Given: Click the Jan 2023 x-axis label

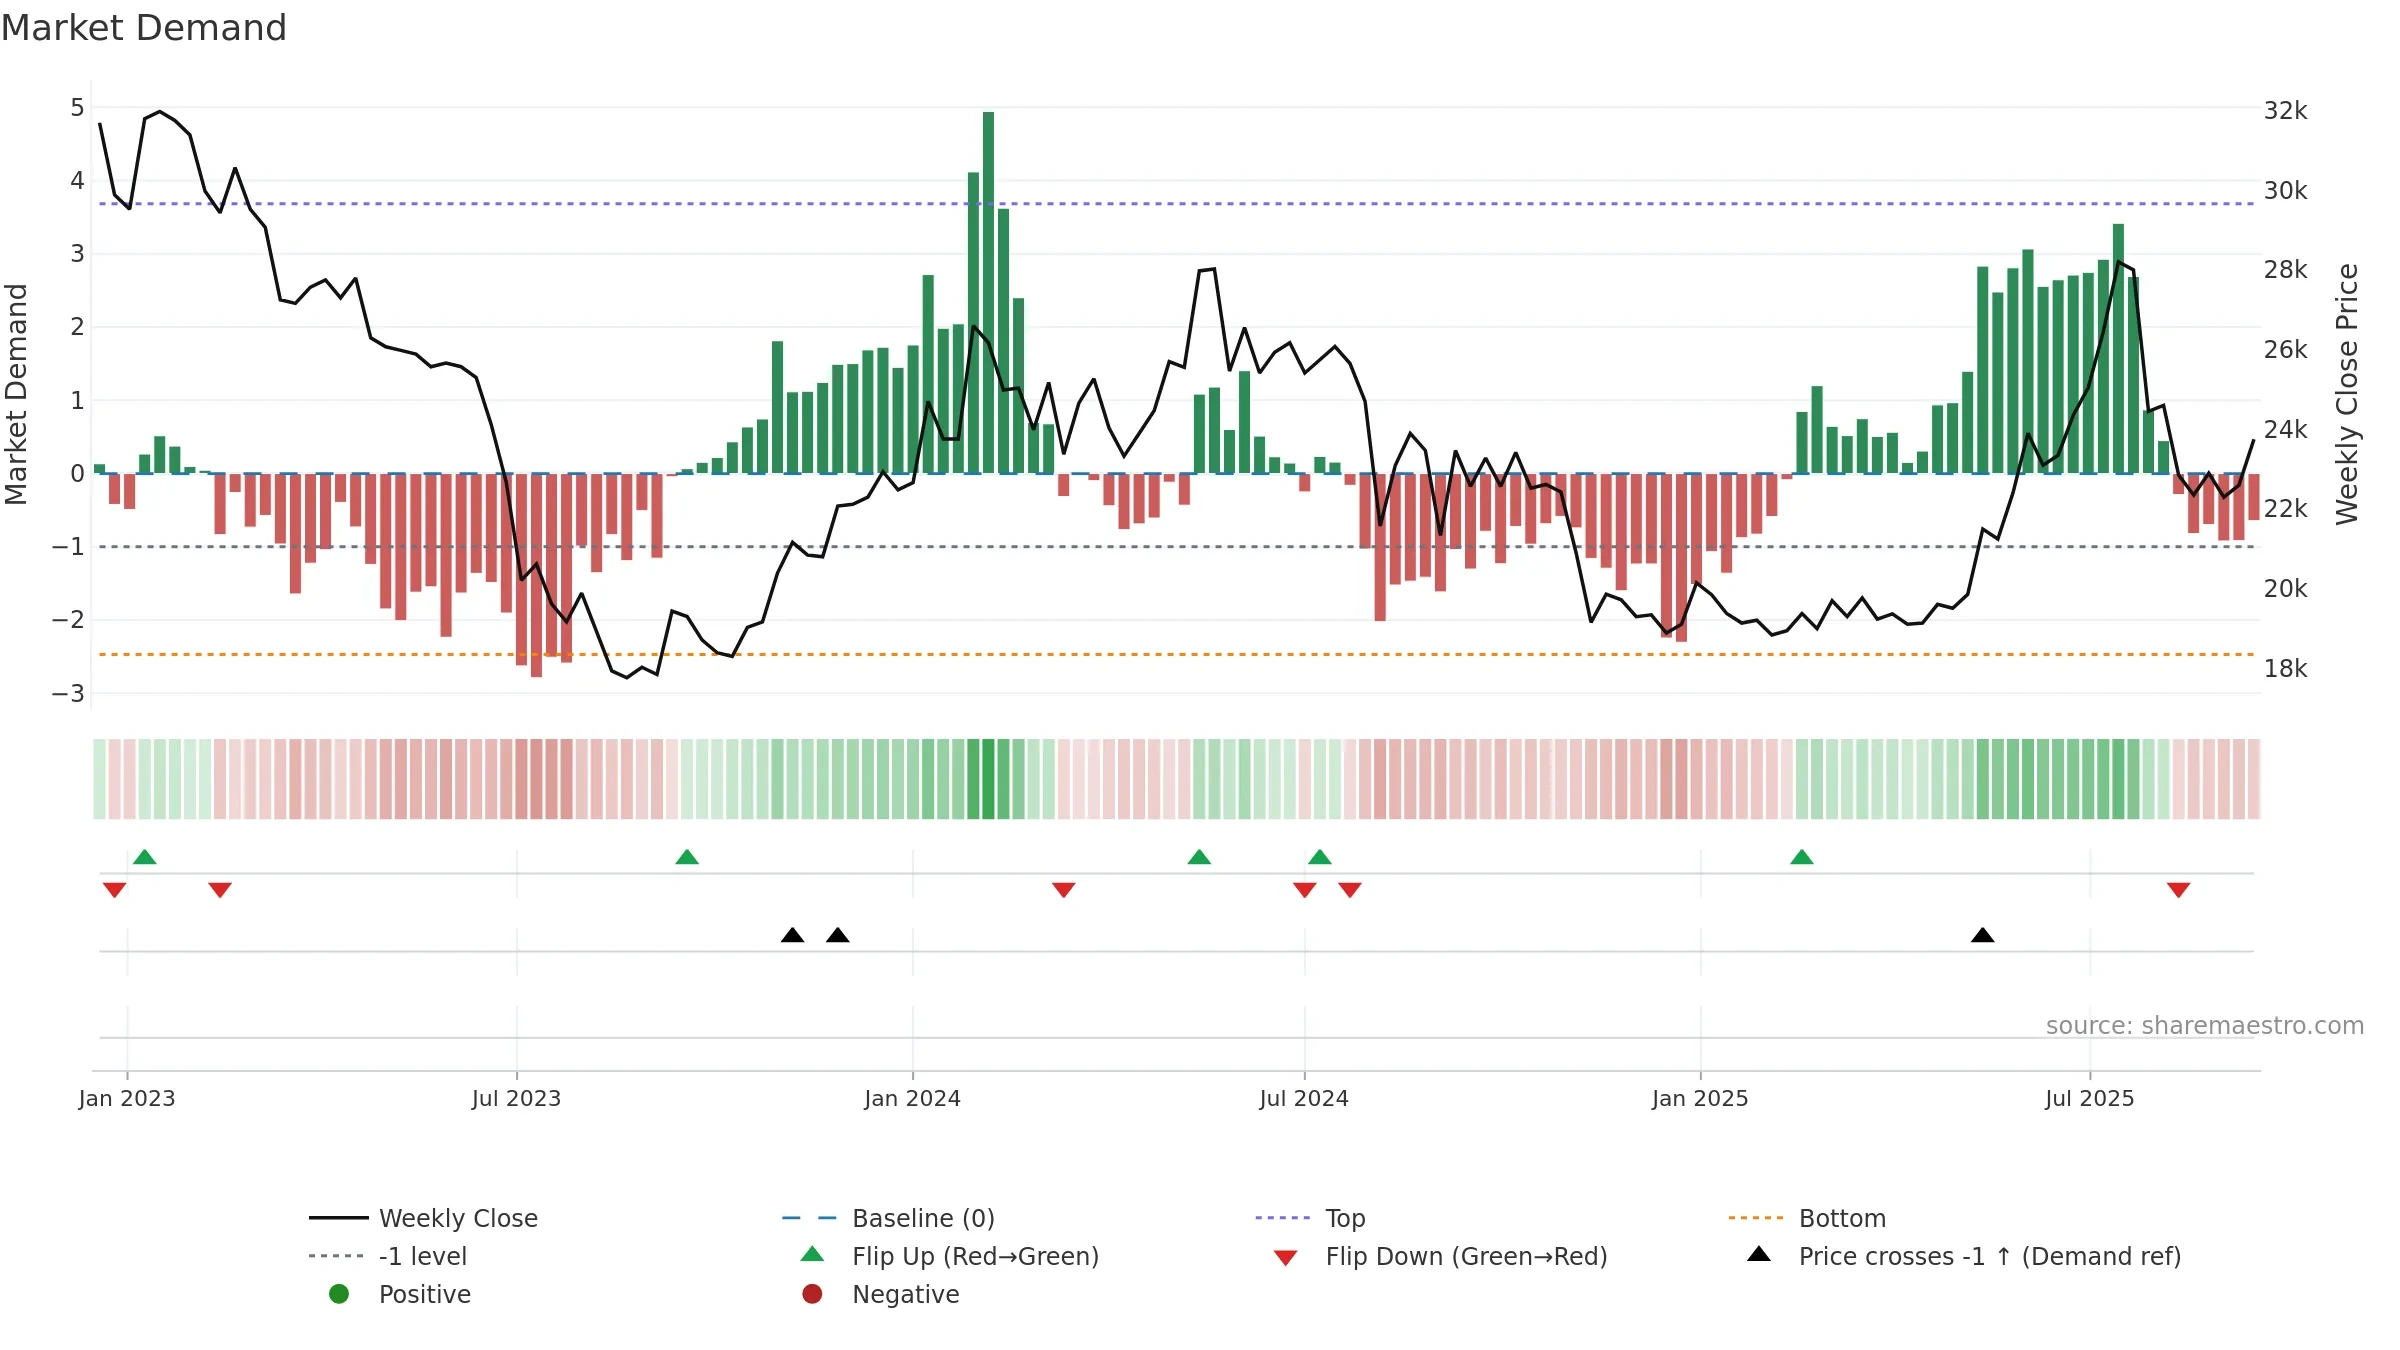Looking at the screenshot, I should click(x=127, y=1099).
